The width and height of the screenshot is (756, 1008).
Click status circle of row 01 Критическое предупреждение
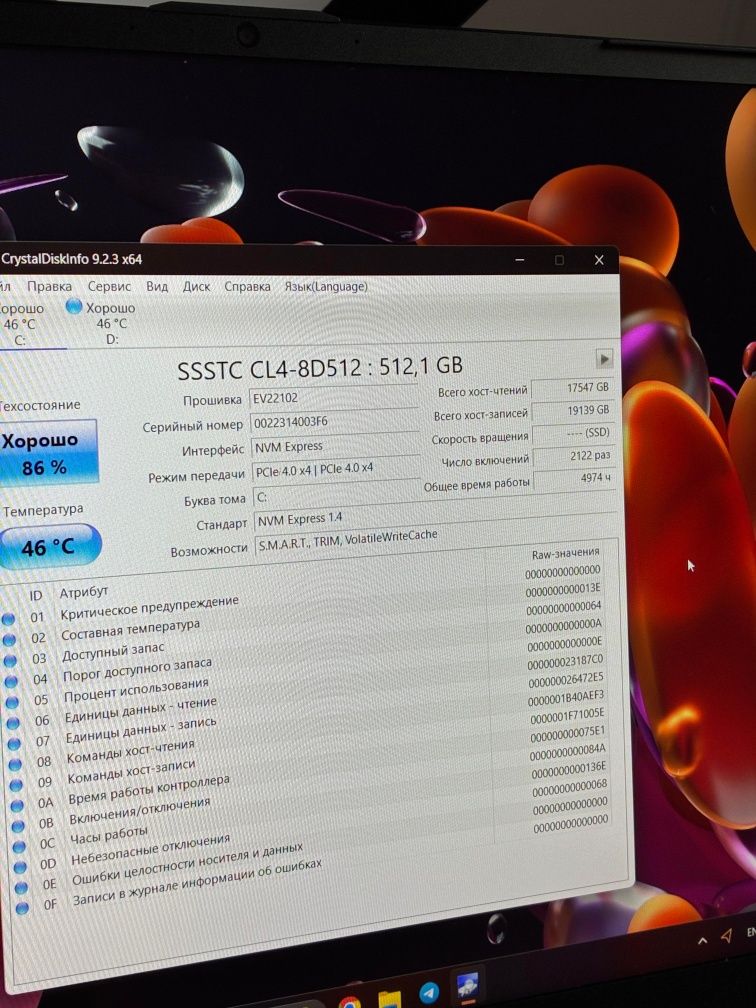pyautogui.click(x=8, y=619)
